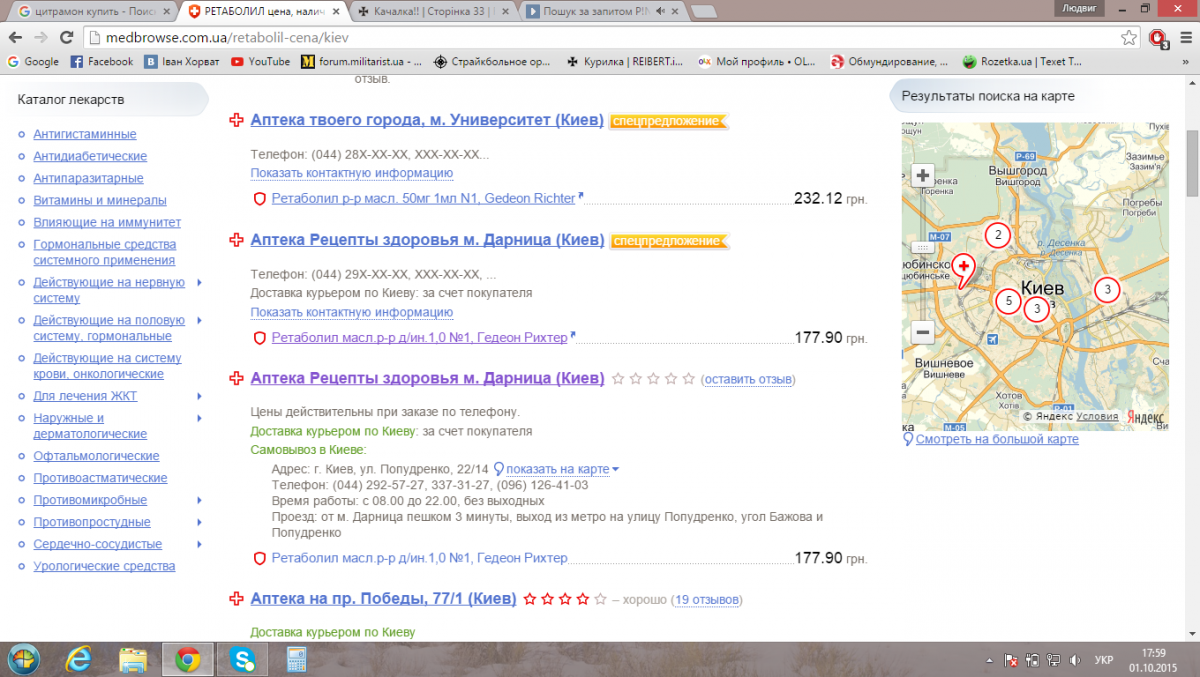Image resolution: width=1200 pixels, height=677 pixels.
Task: Reload the page in Chrome
Action: point(67,37)
